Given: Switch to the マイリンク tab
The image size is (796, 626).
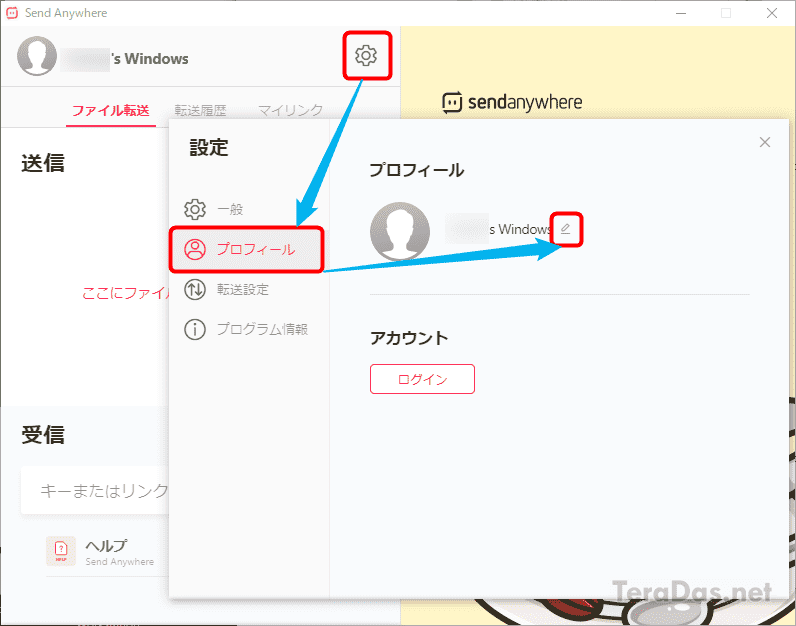Looking at the screenshot, I should click(290, 110).
